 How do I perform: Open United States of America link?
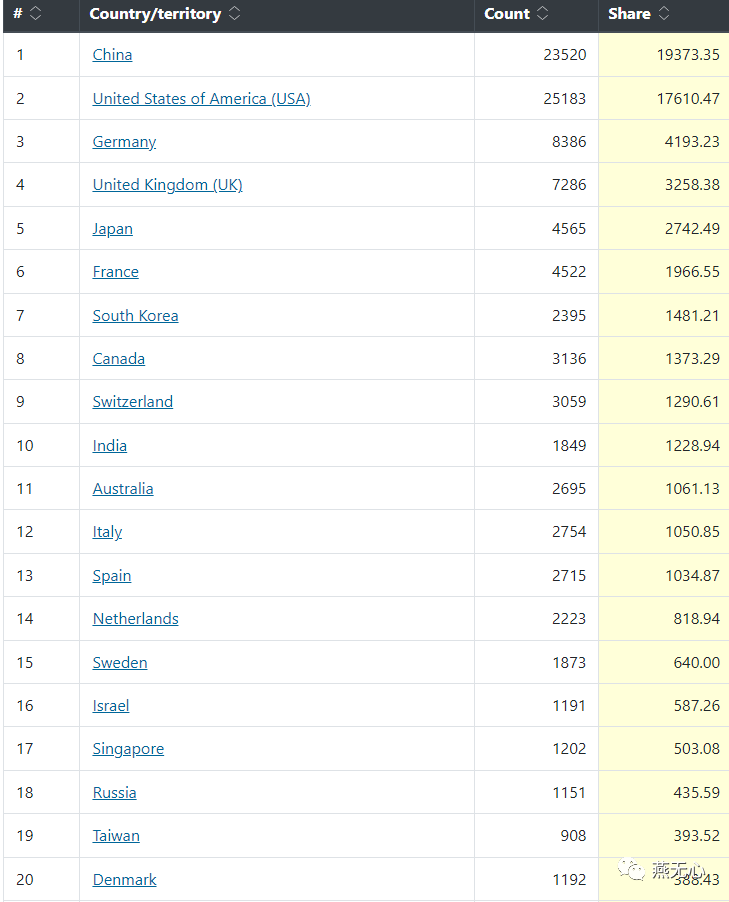[x=201, y=99]
